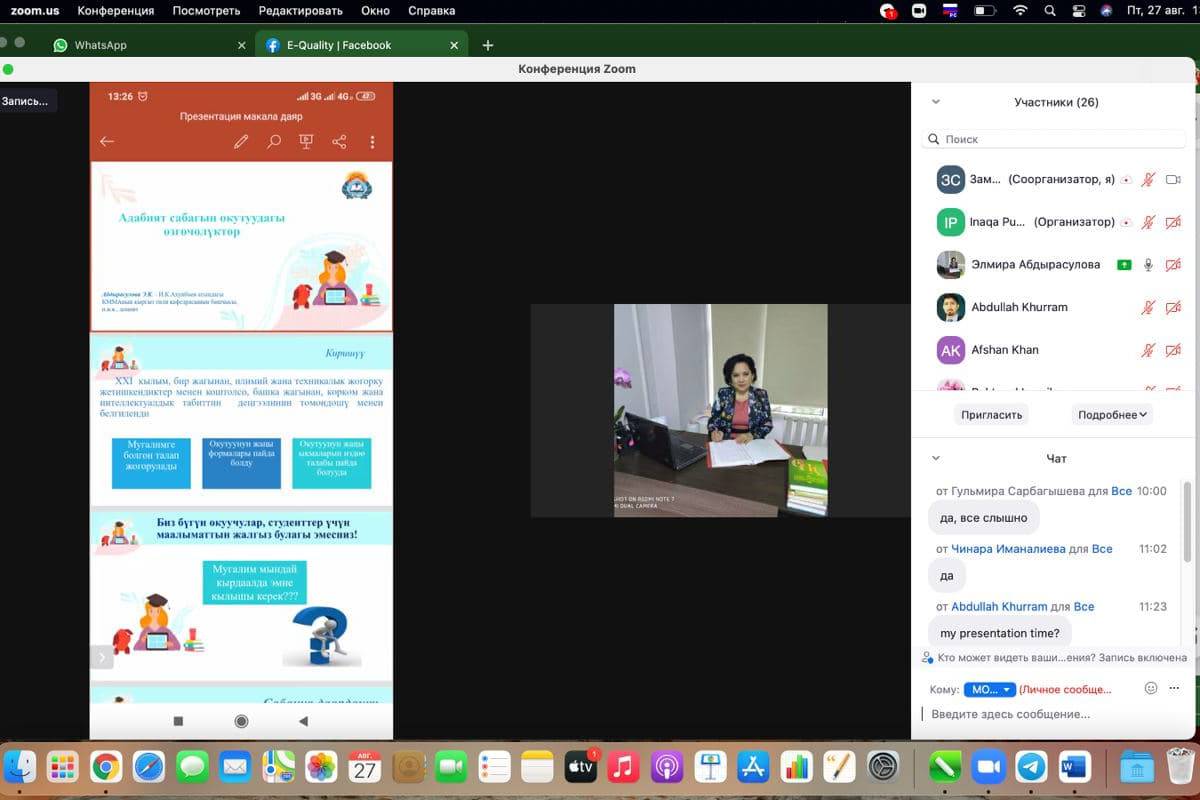Open Spotlight search in the menu bar

[1049, 11]
